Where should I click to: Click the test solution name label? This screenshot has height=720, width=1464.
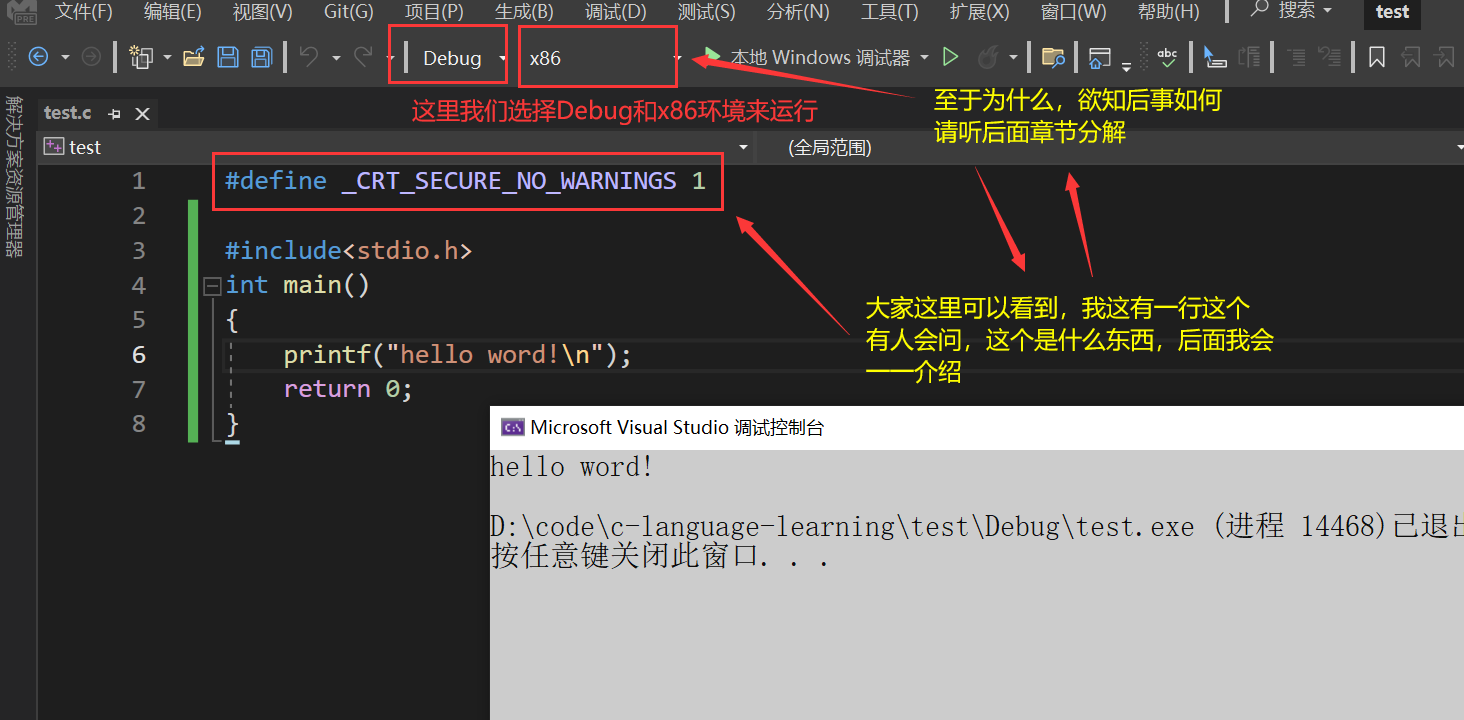click(x=1392, y=12)
